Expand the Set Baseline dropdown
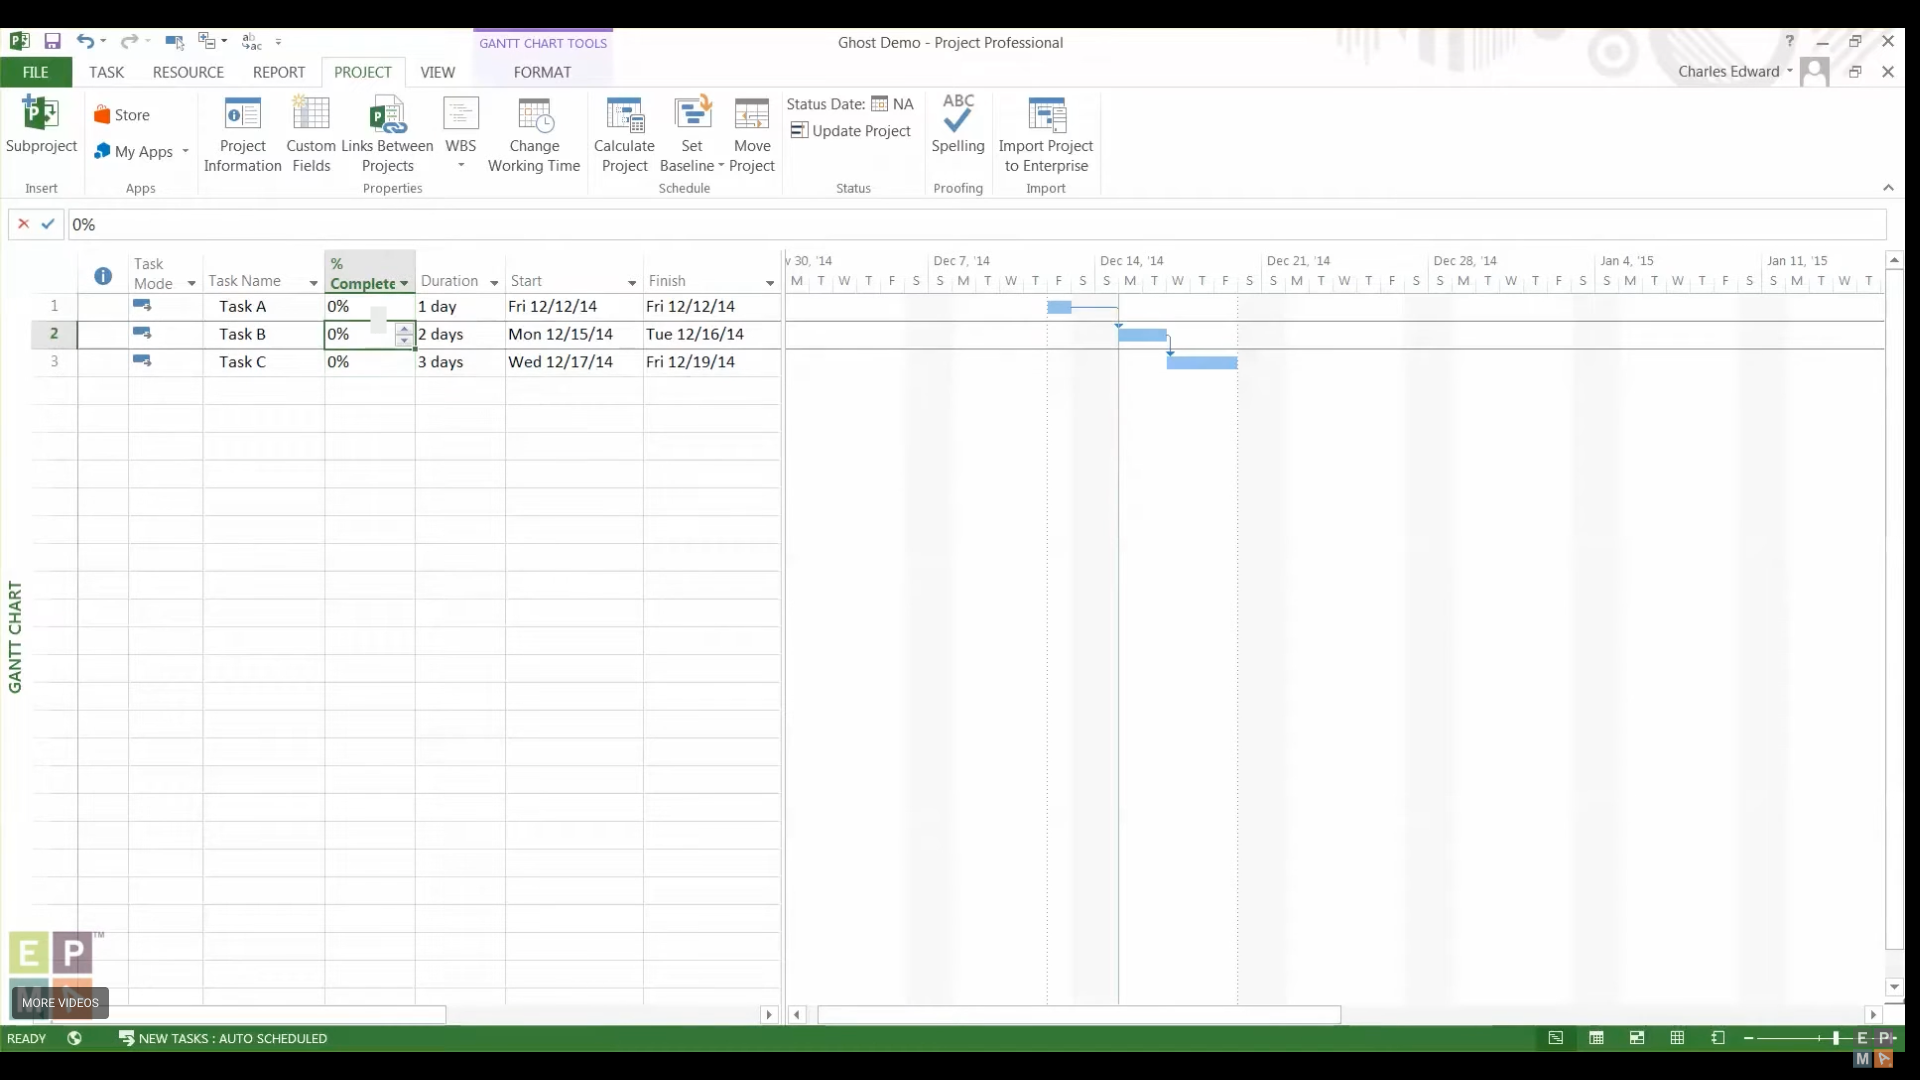Viewport: 1920px width, 1080px height. click(720, 166)
